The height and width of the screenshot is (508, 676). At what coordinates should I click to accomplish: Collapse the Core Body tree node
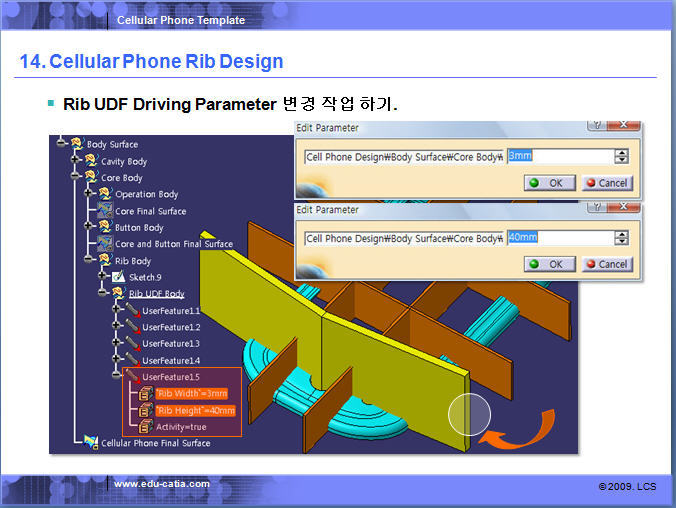click(x=75, y=178)
